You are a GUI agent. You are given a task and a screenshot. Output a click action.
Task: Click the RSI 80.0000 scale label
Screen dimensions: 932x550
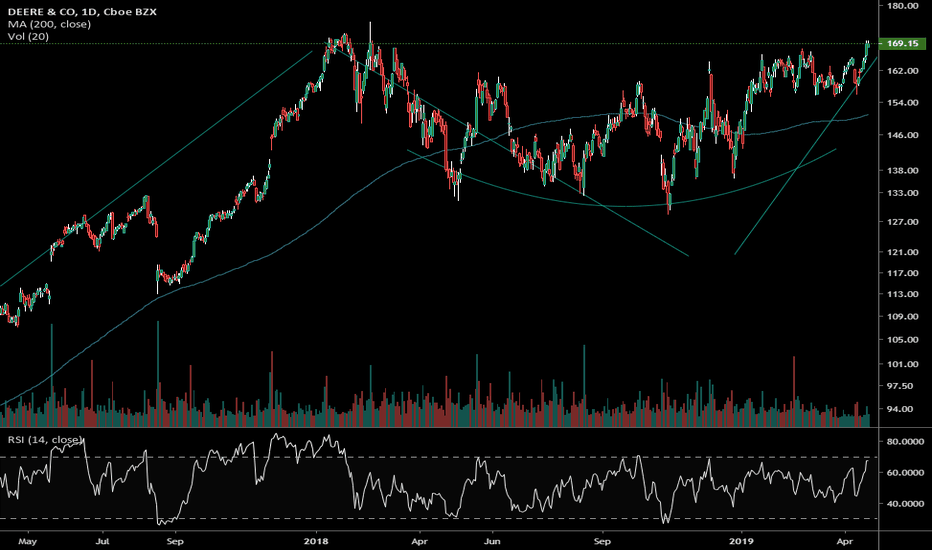click(906, 442)
